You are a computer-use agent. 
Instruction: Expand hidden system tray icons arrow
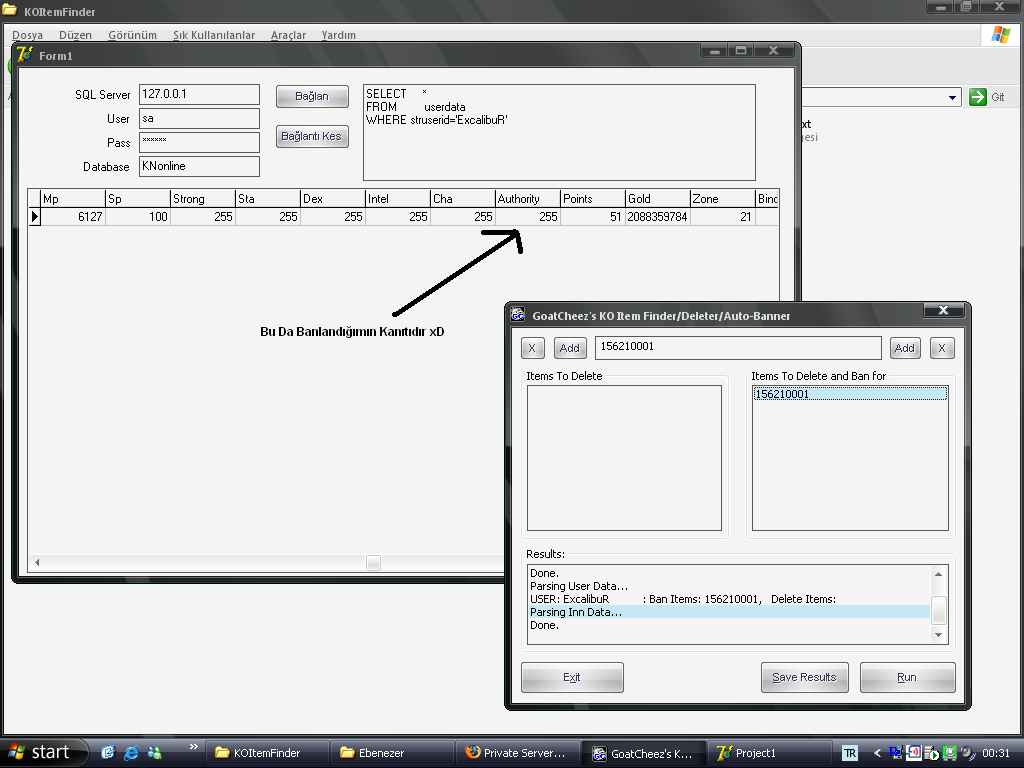[x=877, y=753]
